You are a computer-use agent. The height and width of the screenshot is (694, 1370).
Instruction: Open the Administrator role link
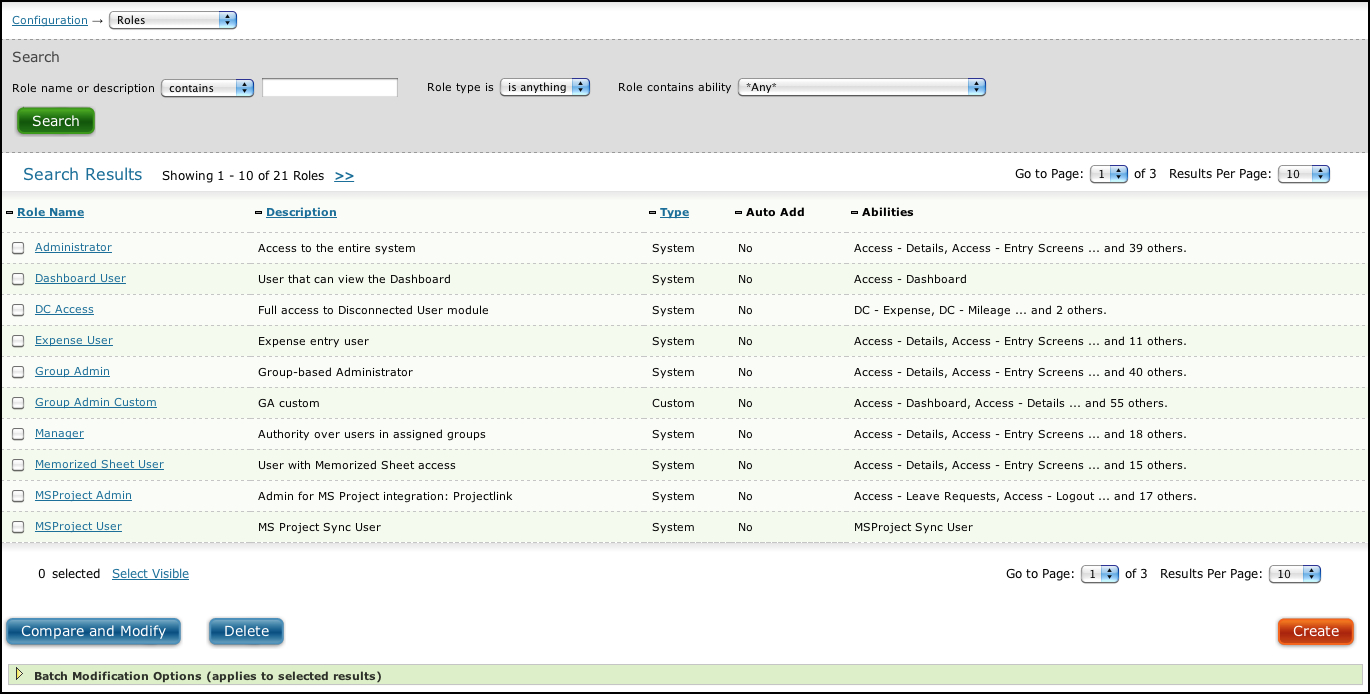tap(73, 247)
